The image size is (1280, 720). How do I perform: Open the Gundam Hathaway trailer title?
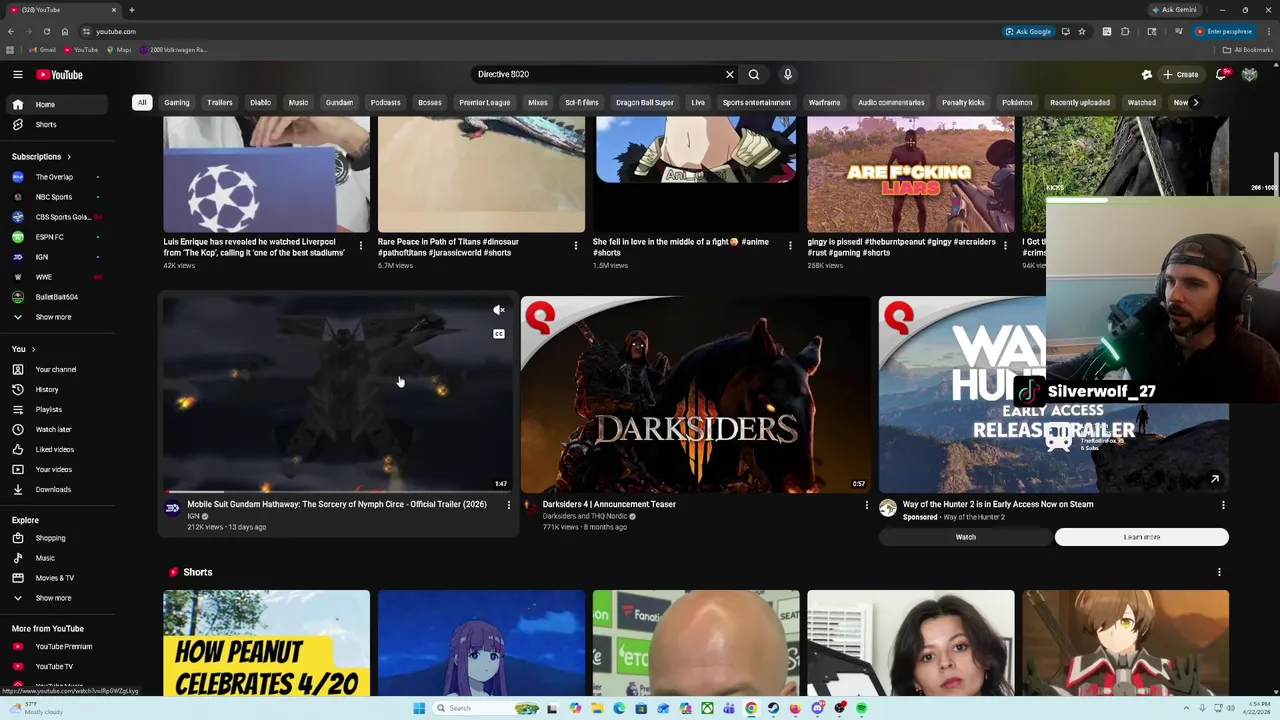tap(337, 504)
